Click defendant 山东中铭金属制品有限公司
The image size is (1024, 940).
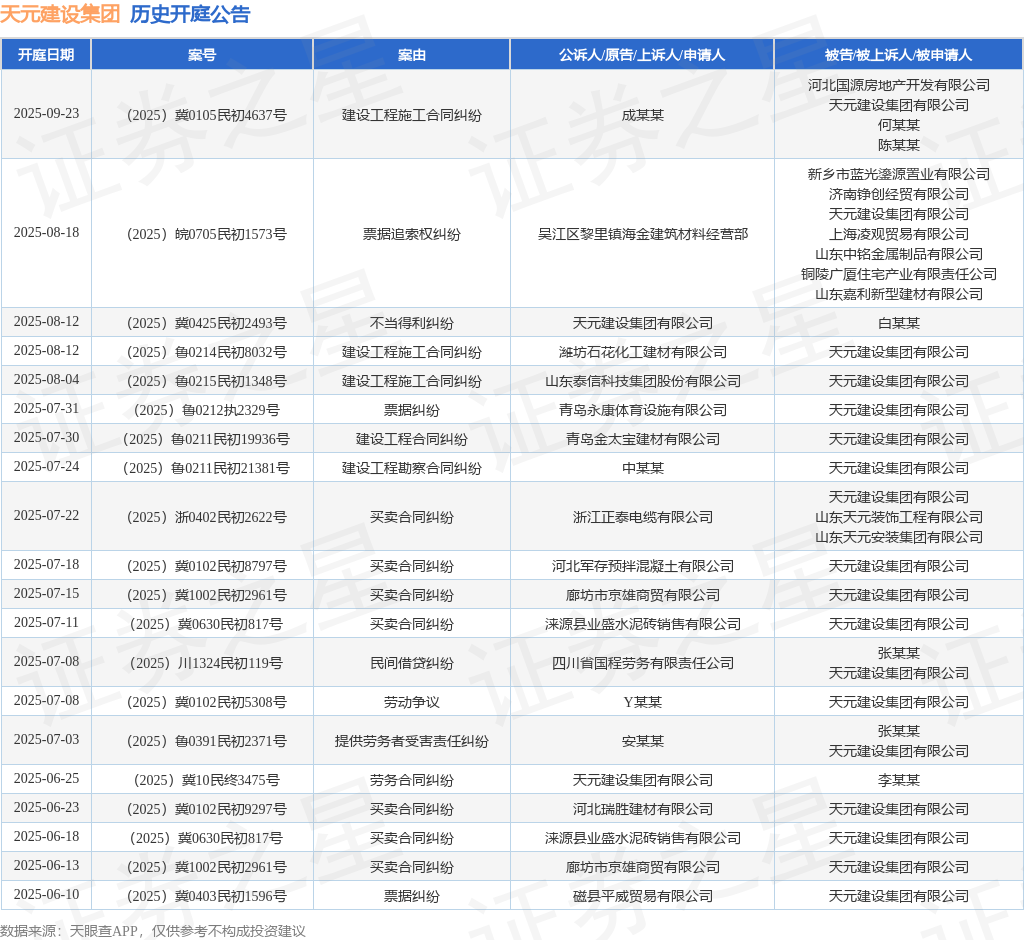[899, 254]
